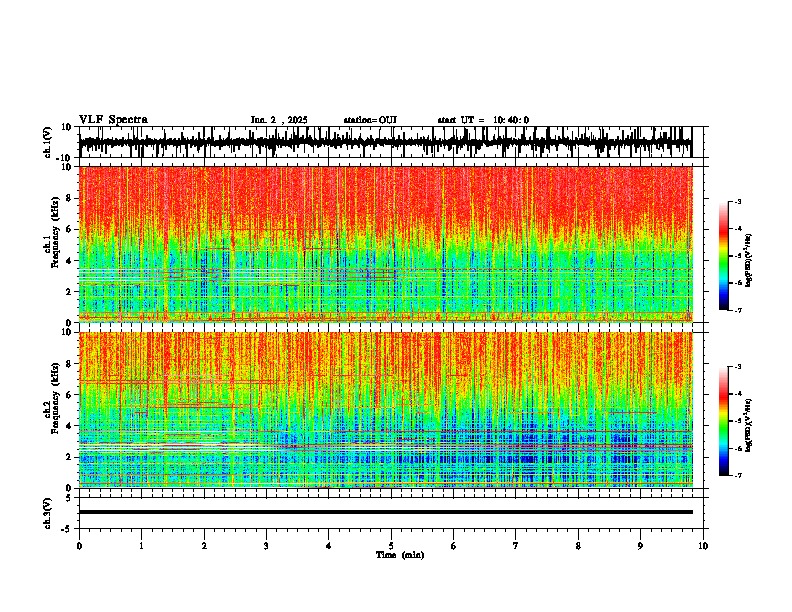Viewport: 792px width, 612px height.
Task: Click inside the ch.2 spectrogram plot
Action: (385, 410)
